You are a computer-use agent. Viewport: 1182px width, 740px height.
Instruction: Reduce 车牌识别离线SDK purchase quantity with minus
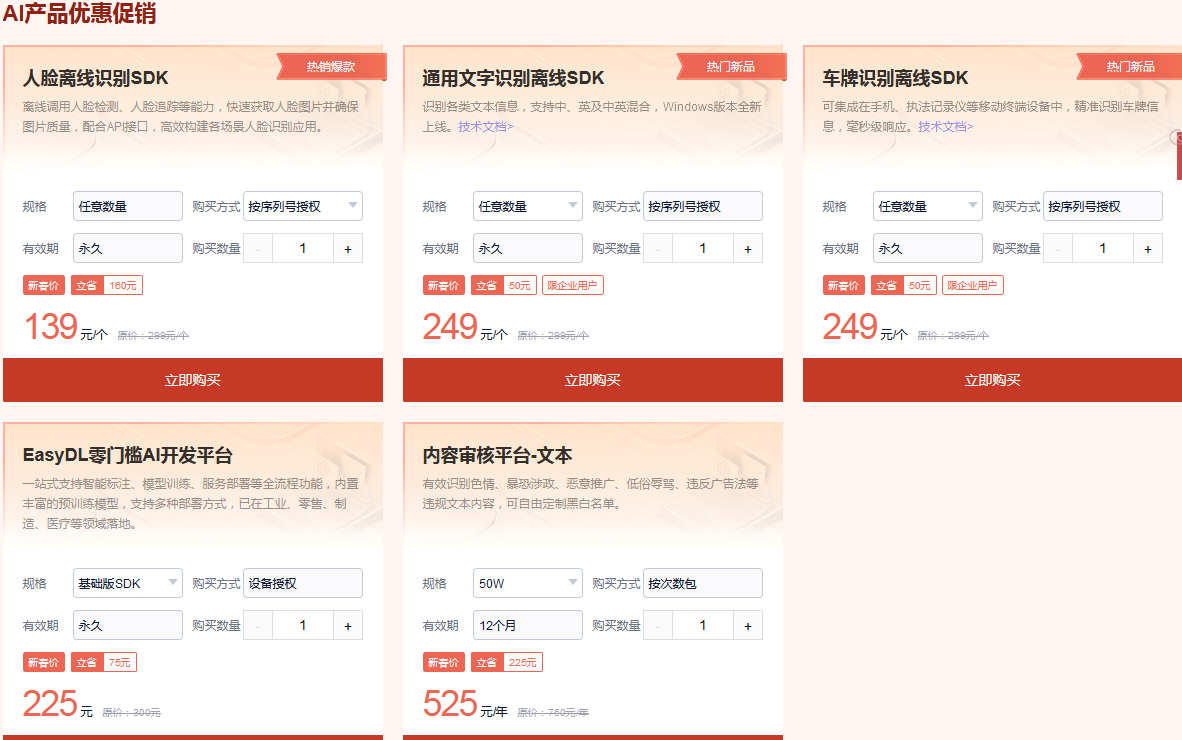tap(1058, 249)
